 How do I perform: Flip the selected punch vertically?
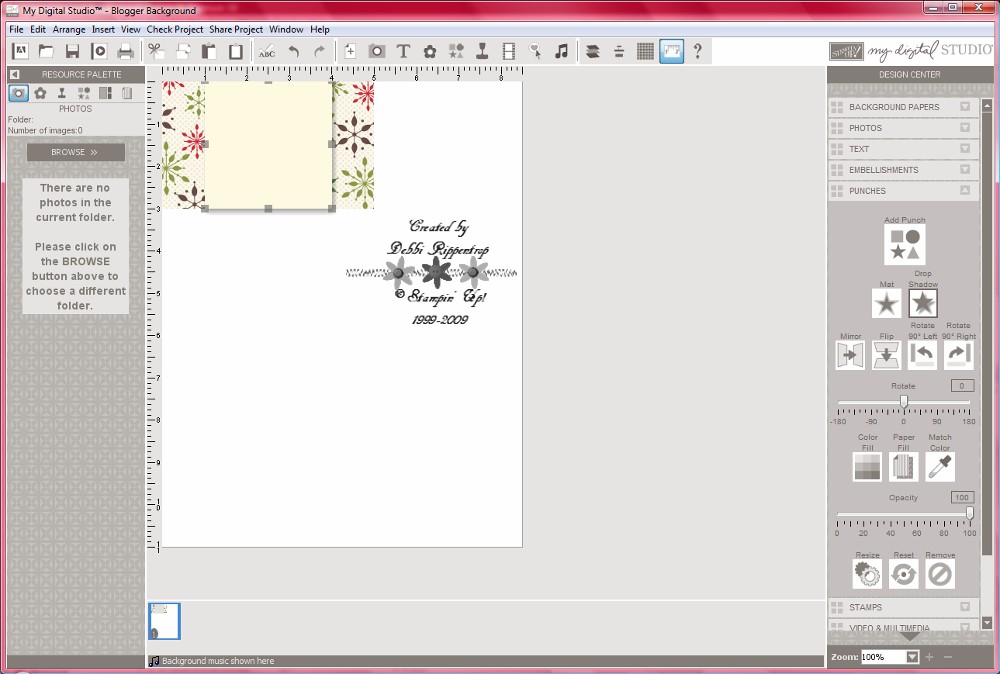pos(886,355)
